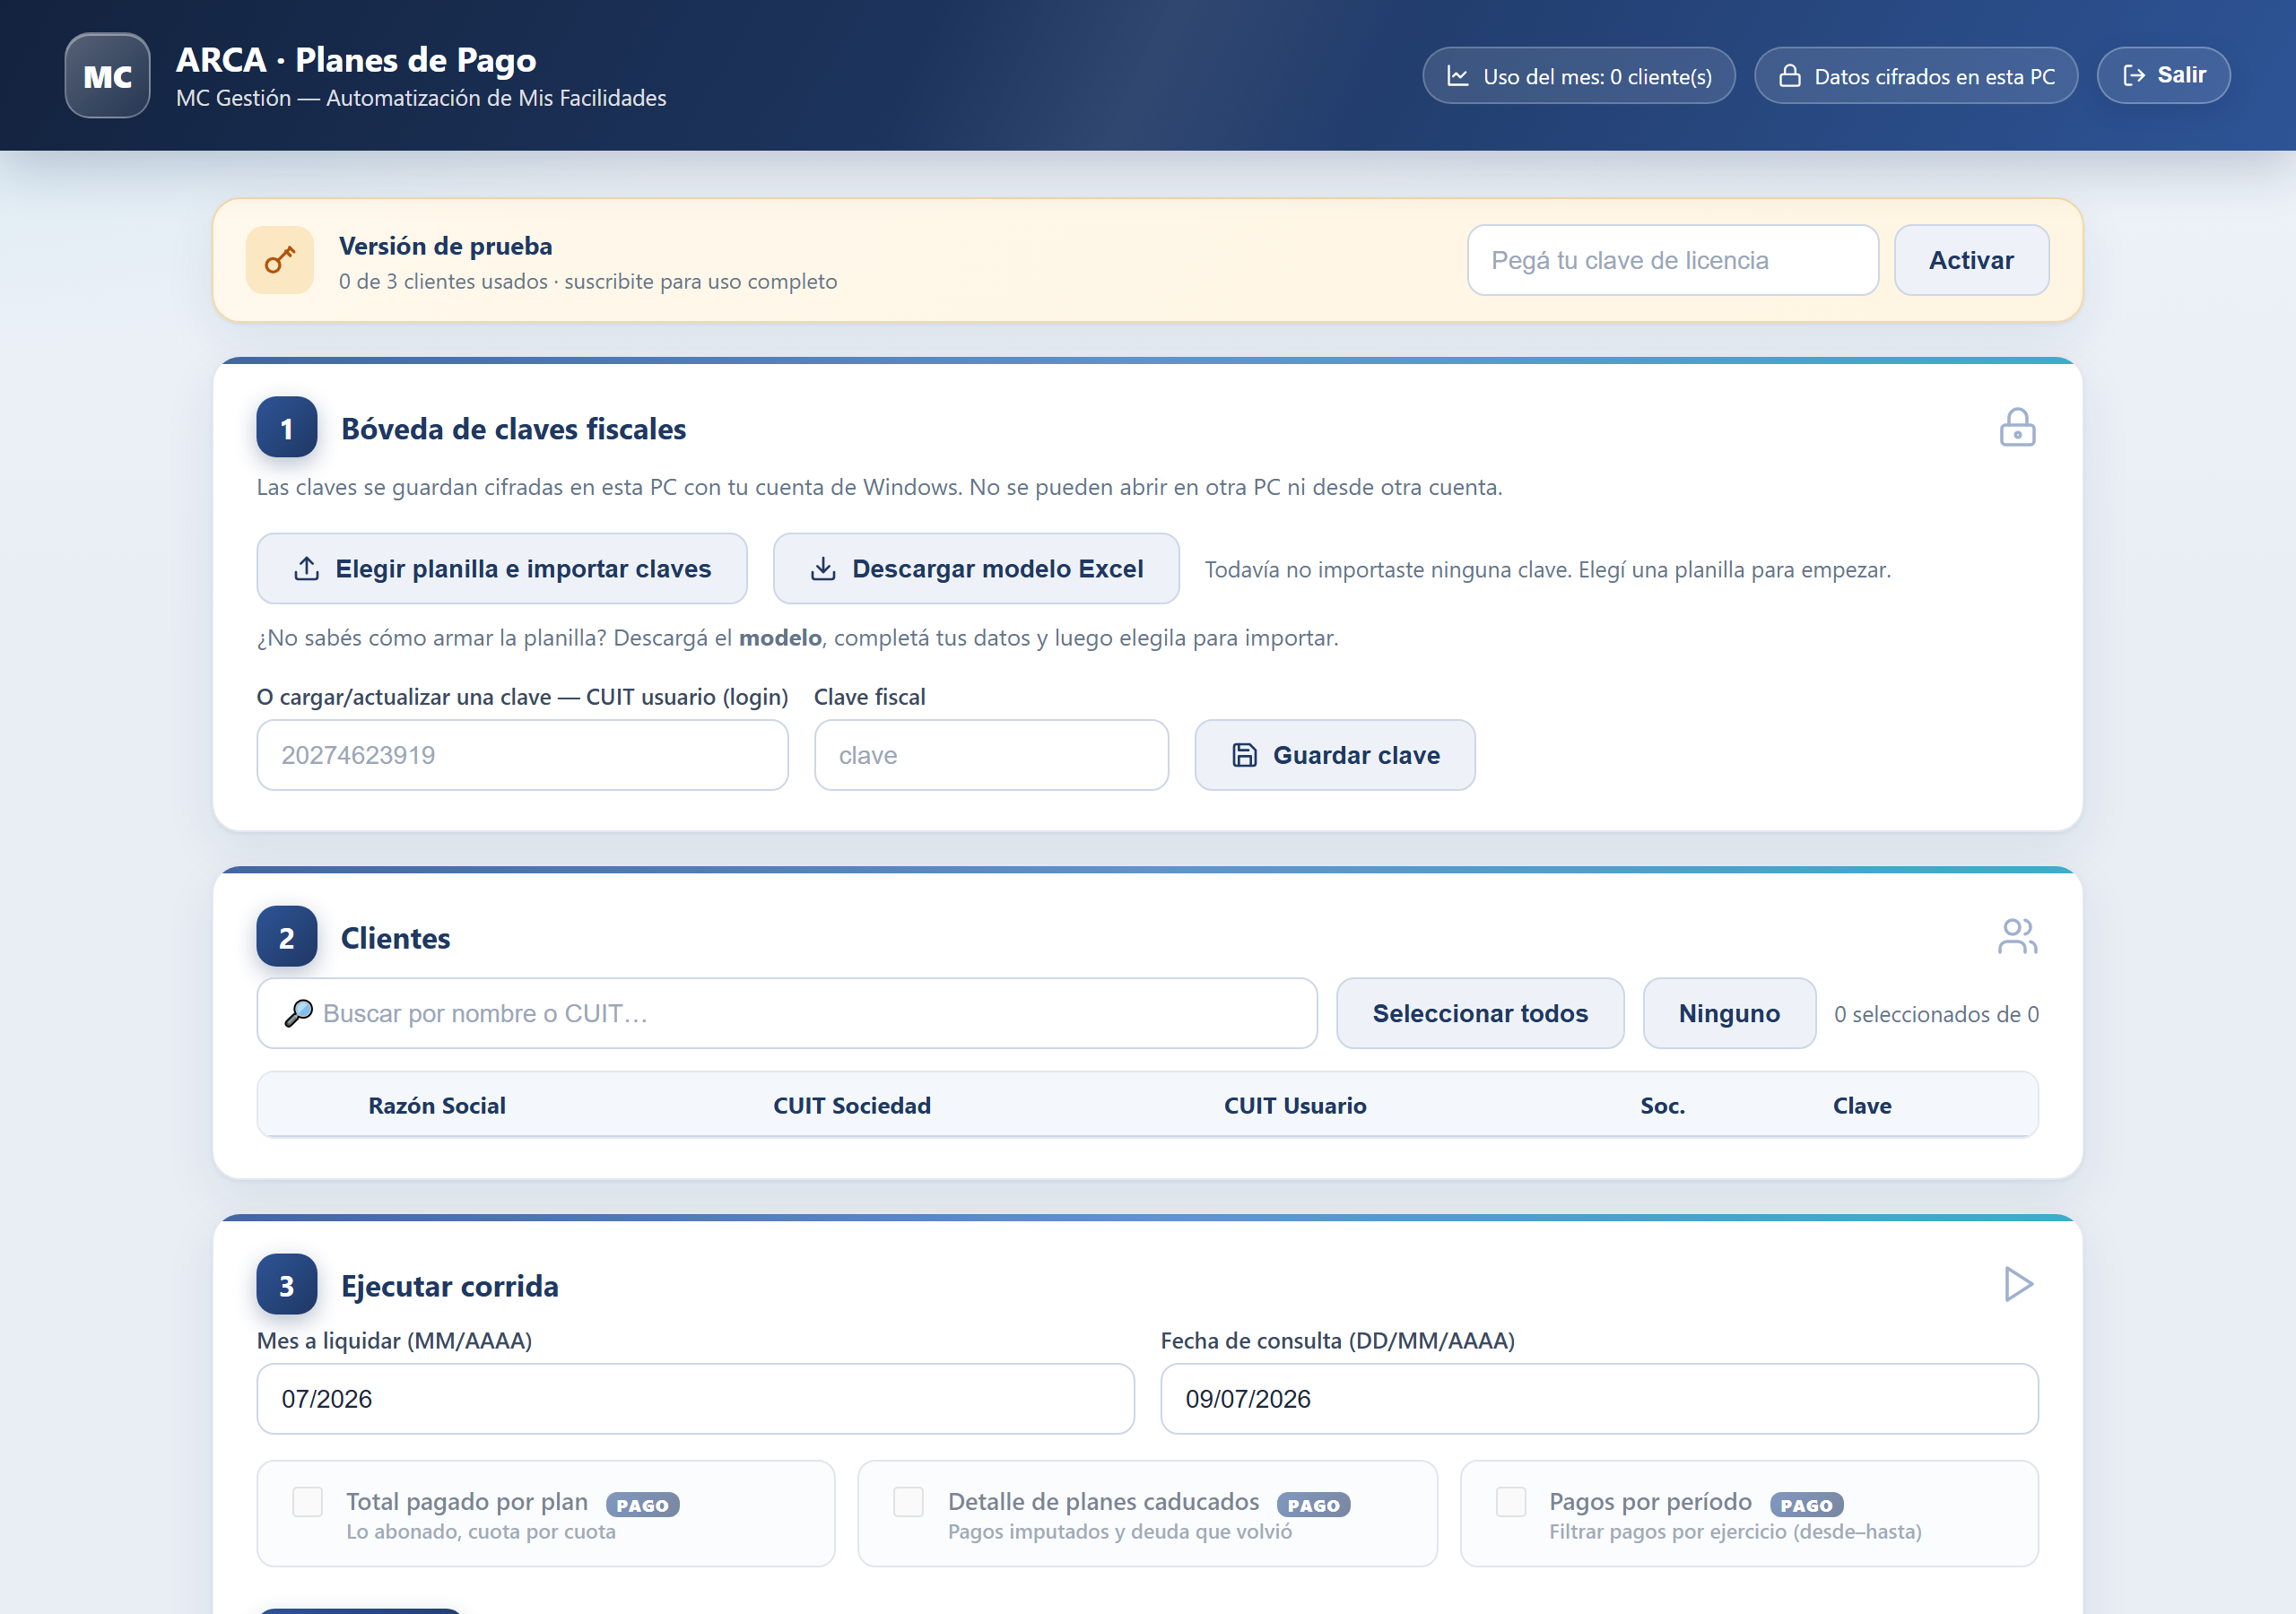This screenshot has height=1614, width=2296.
Task: Click the PAGO badge on Total pagado por plan
Action: (x=642, y=1505)
